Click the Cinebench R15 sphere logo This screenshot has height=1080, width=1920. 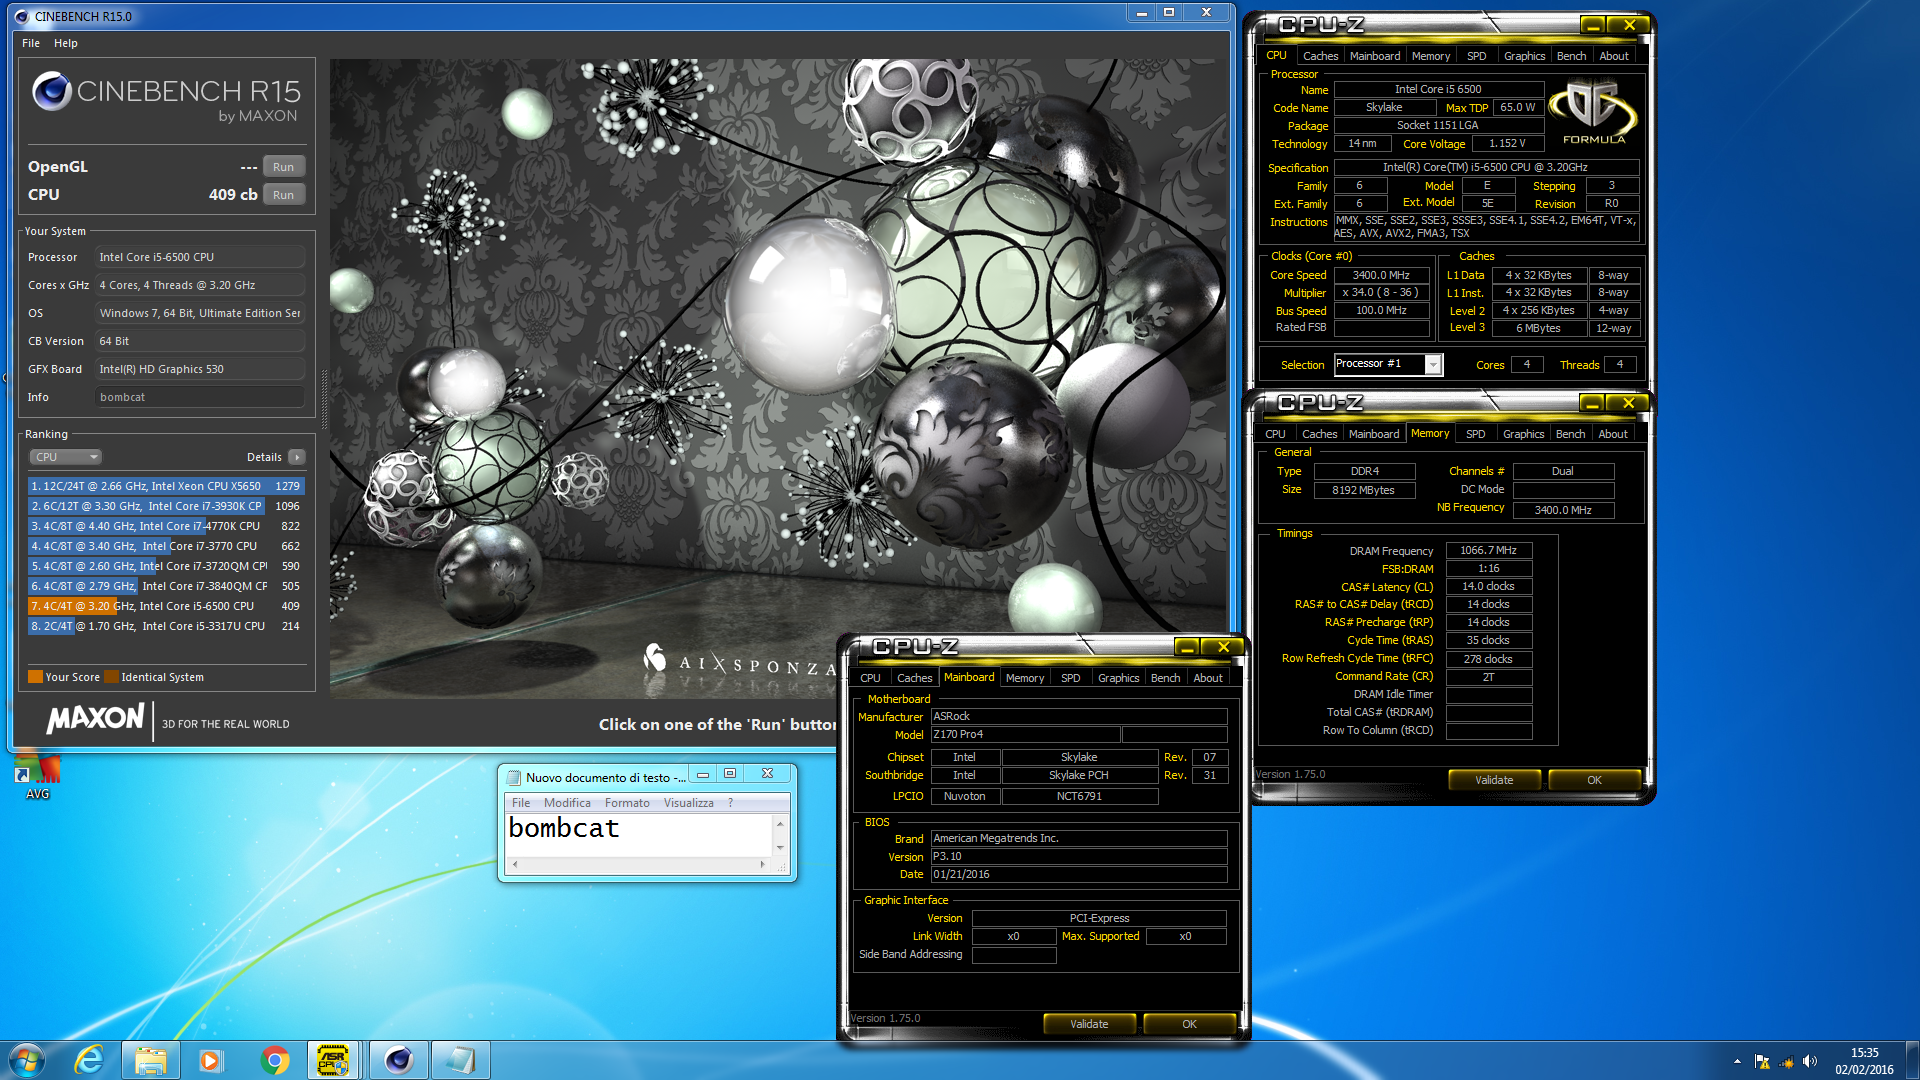[52, 92]
